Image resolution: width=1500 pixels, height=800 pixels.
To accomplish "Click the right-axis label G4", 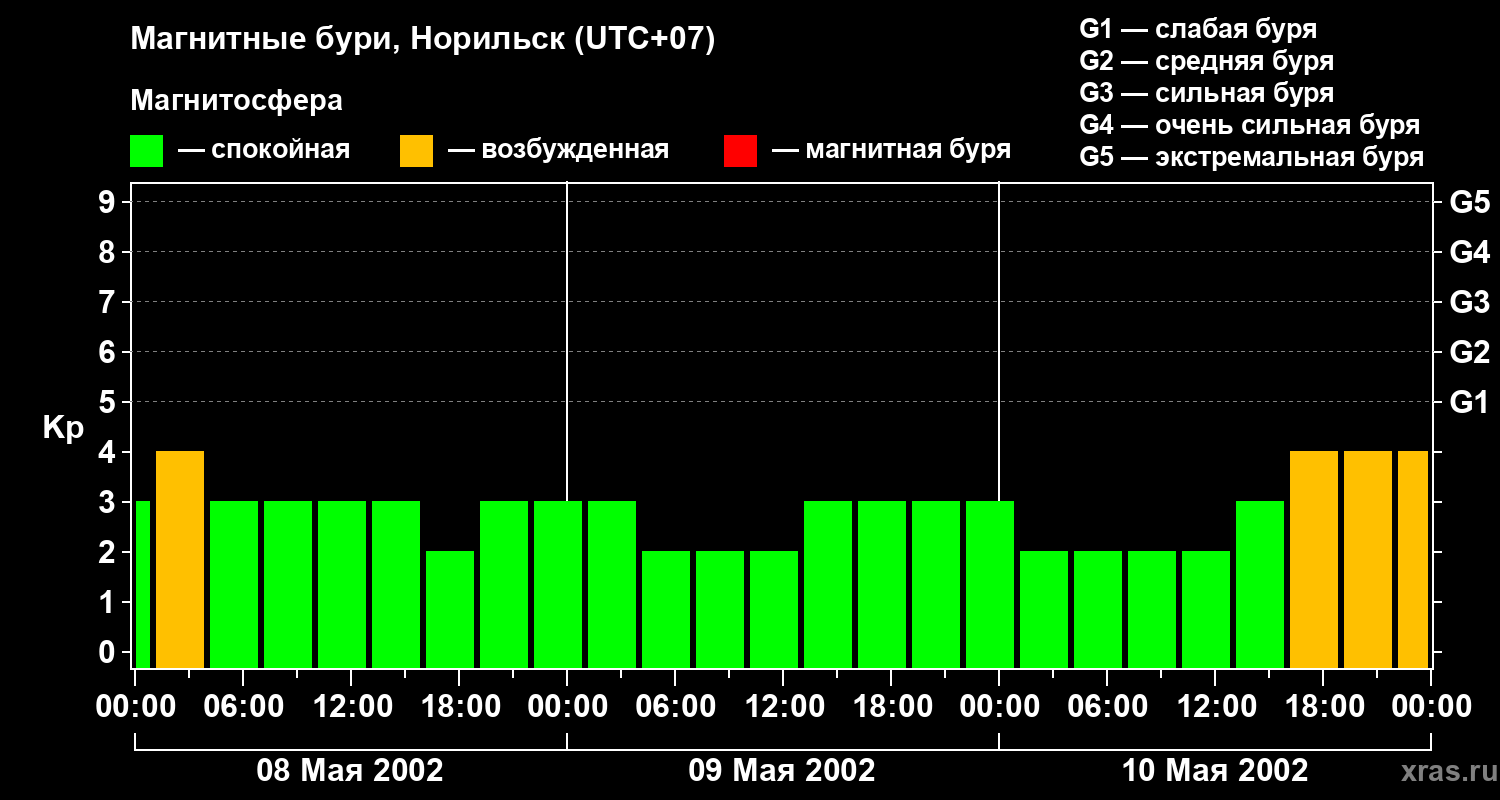I will point(1469,252).
